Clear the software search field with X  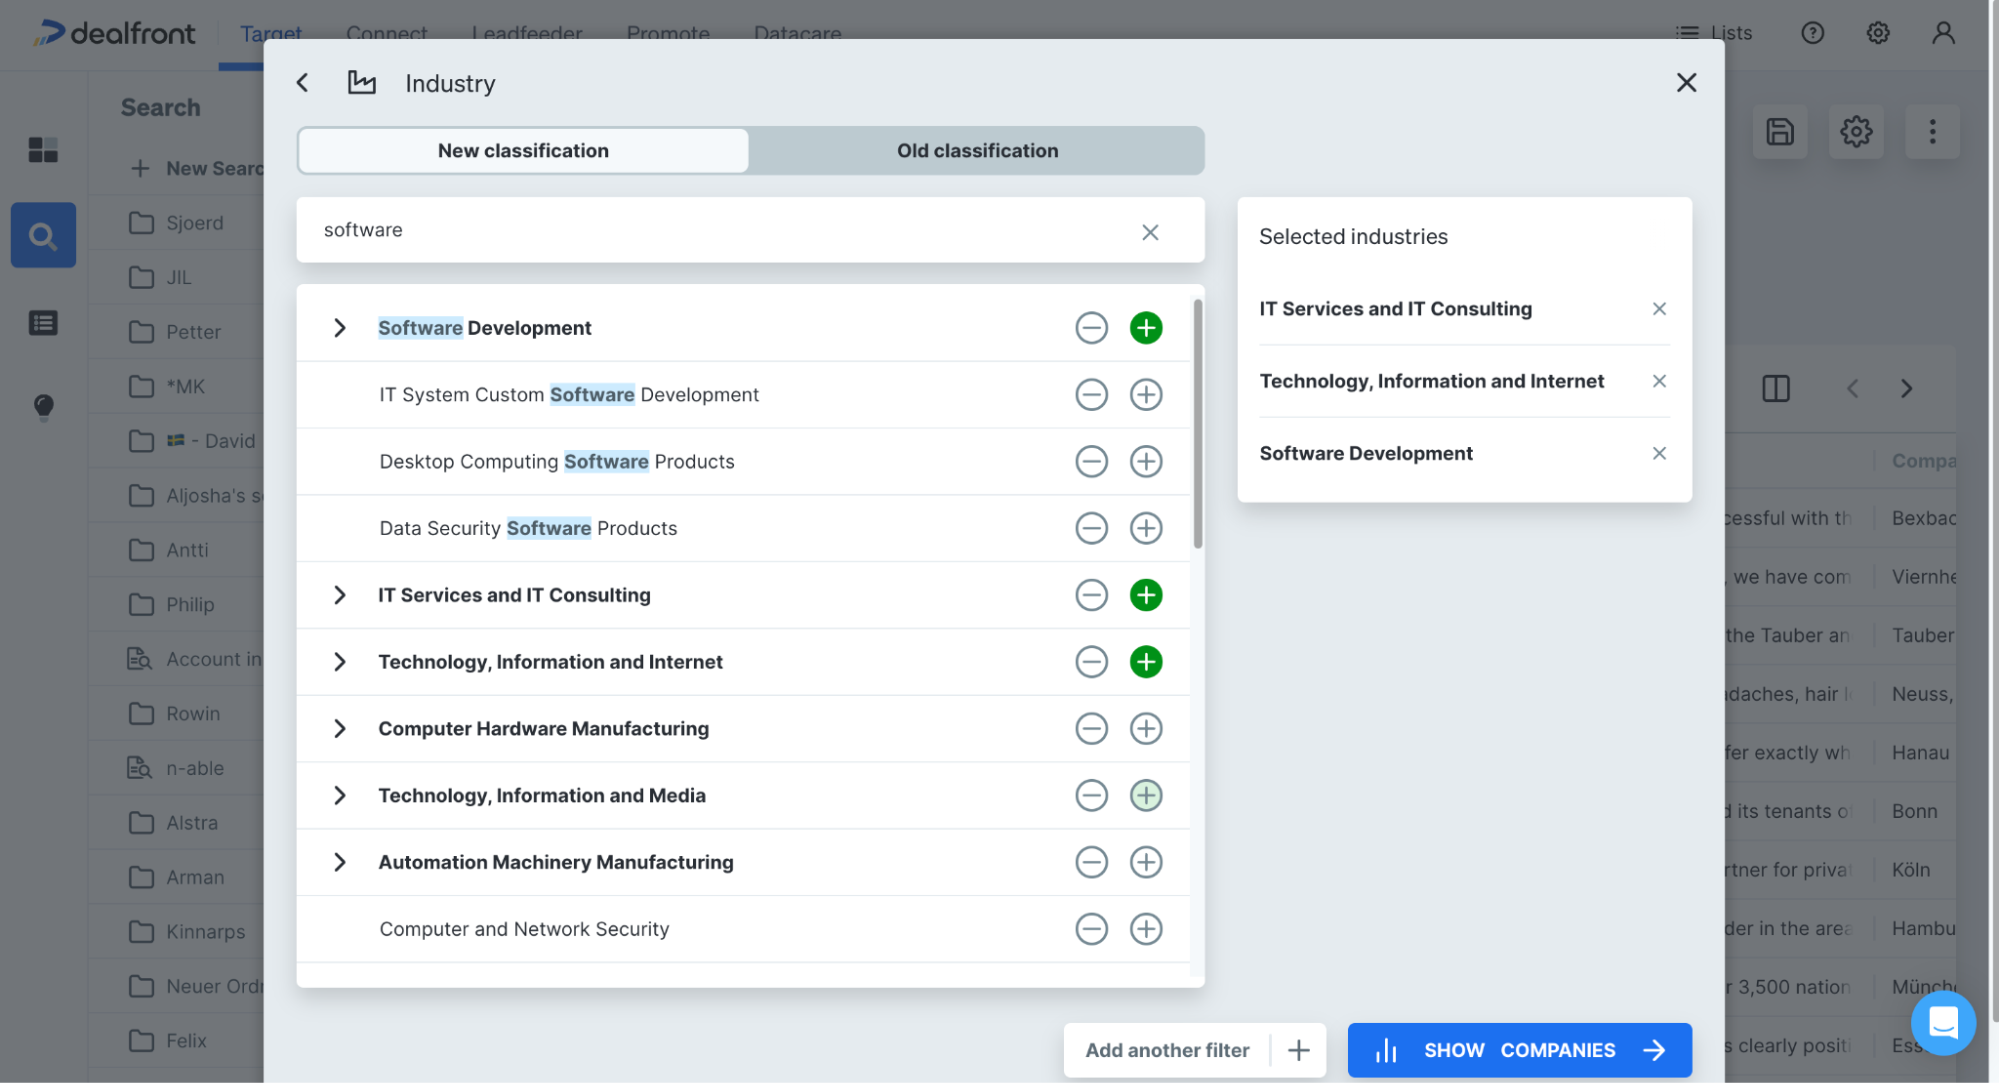click(x=1150, y=231)
